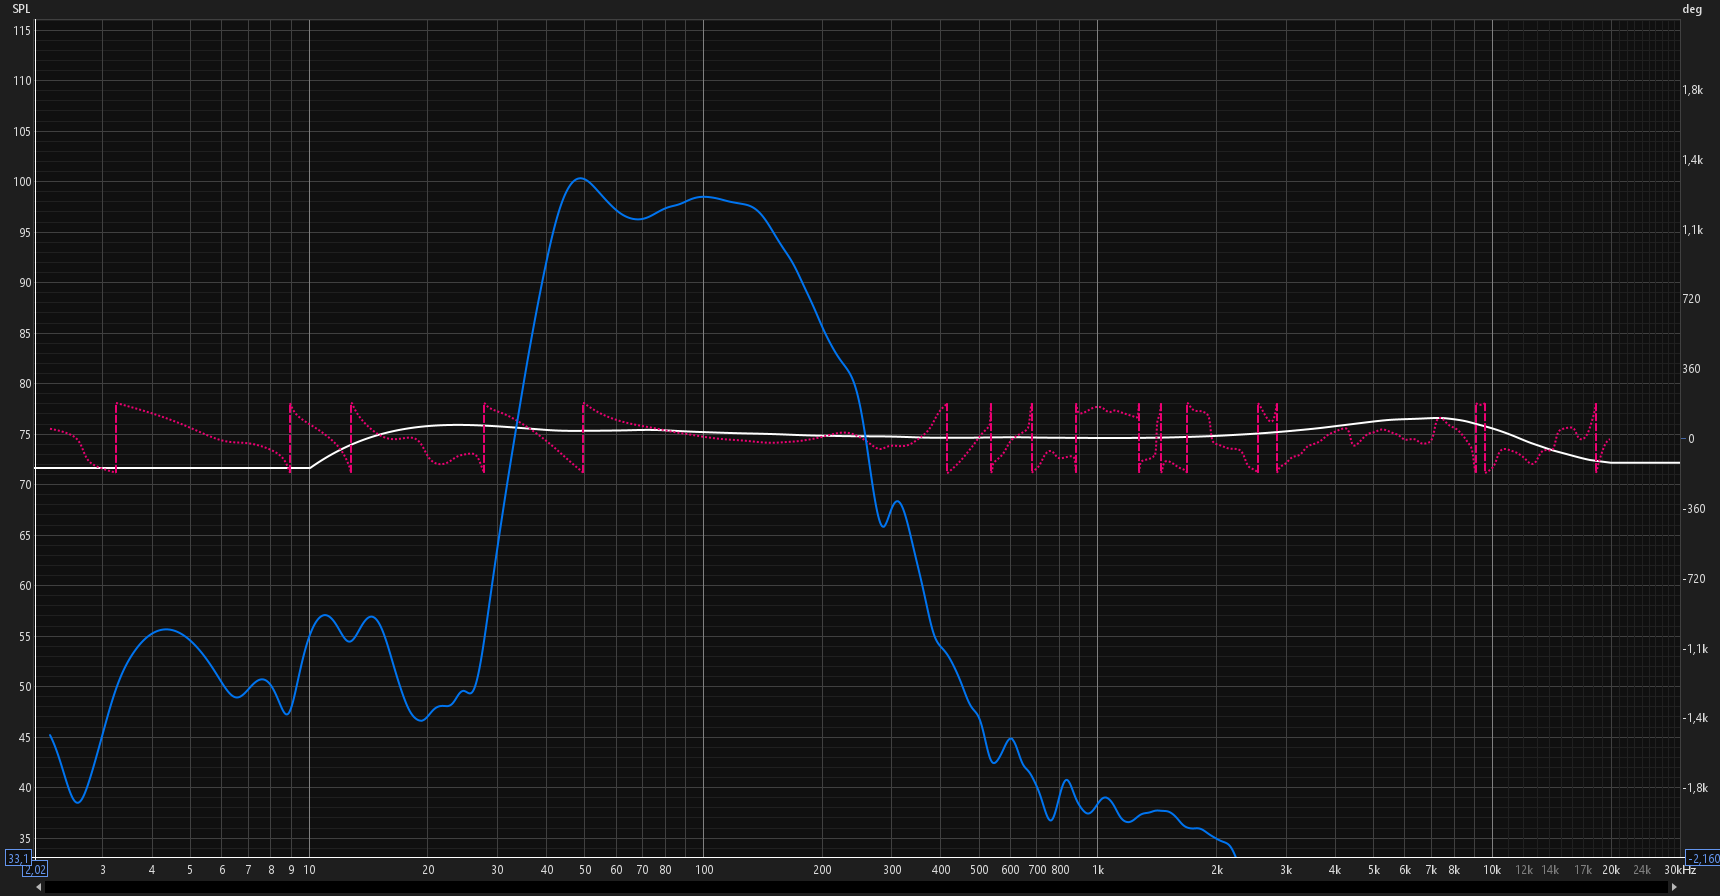
Task: Click the 75 tick on the SPL axis
Action: point(25,435)
